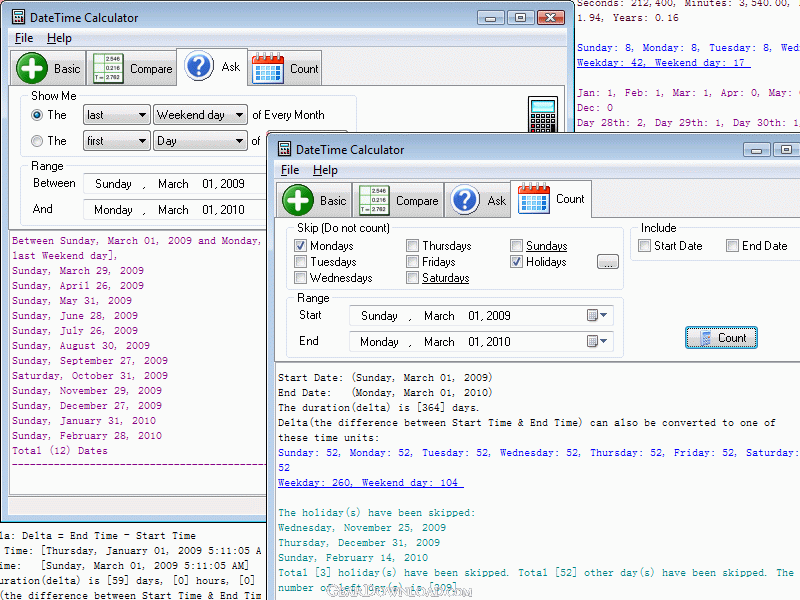Check the Sundays skip checkbox

coord(516,246)
